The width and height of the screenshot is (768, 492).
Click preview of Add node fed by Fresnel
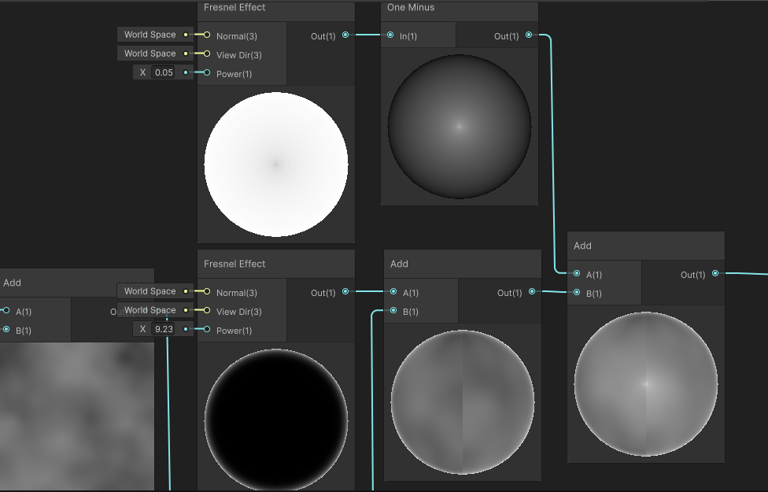(462, 402)
